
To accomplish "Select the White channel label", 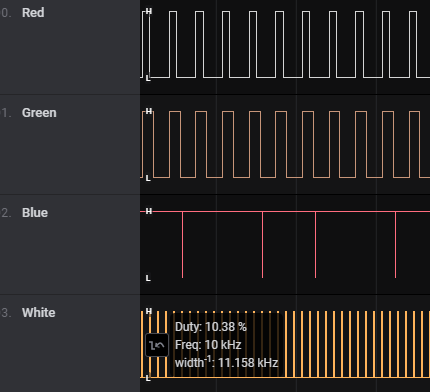I will [39, 313].
